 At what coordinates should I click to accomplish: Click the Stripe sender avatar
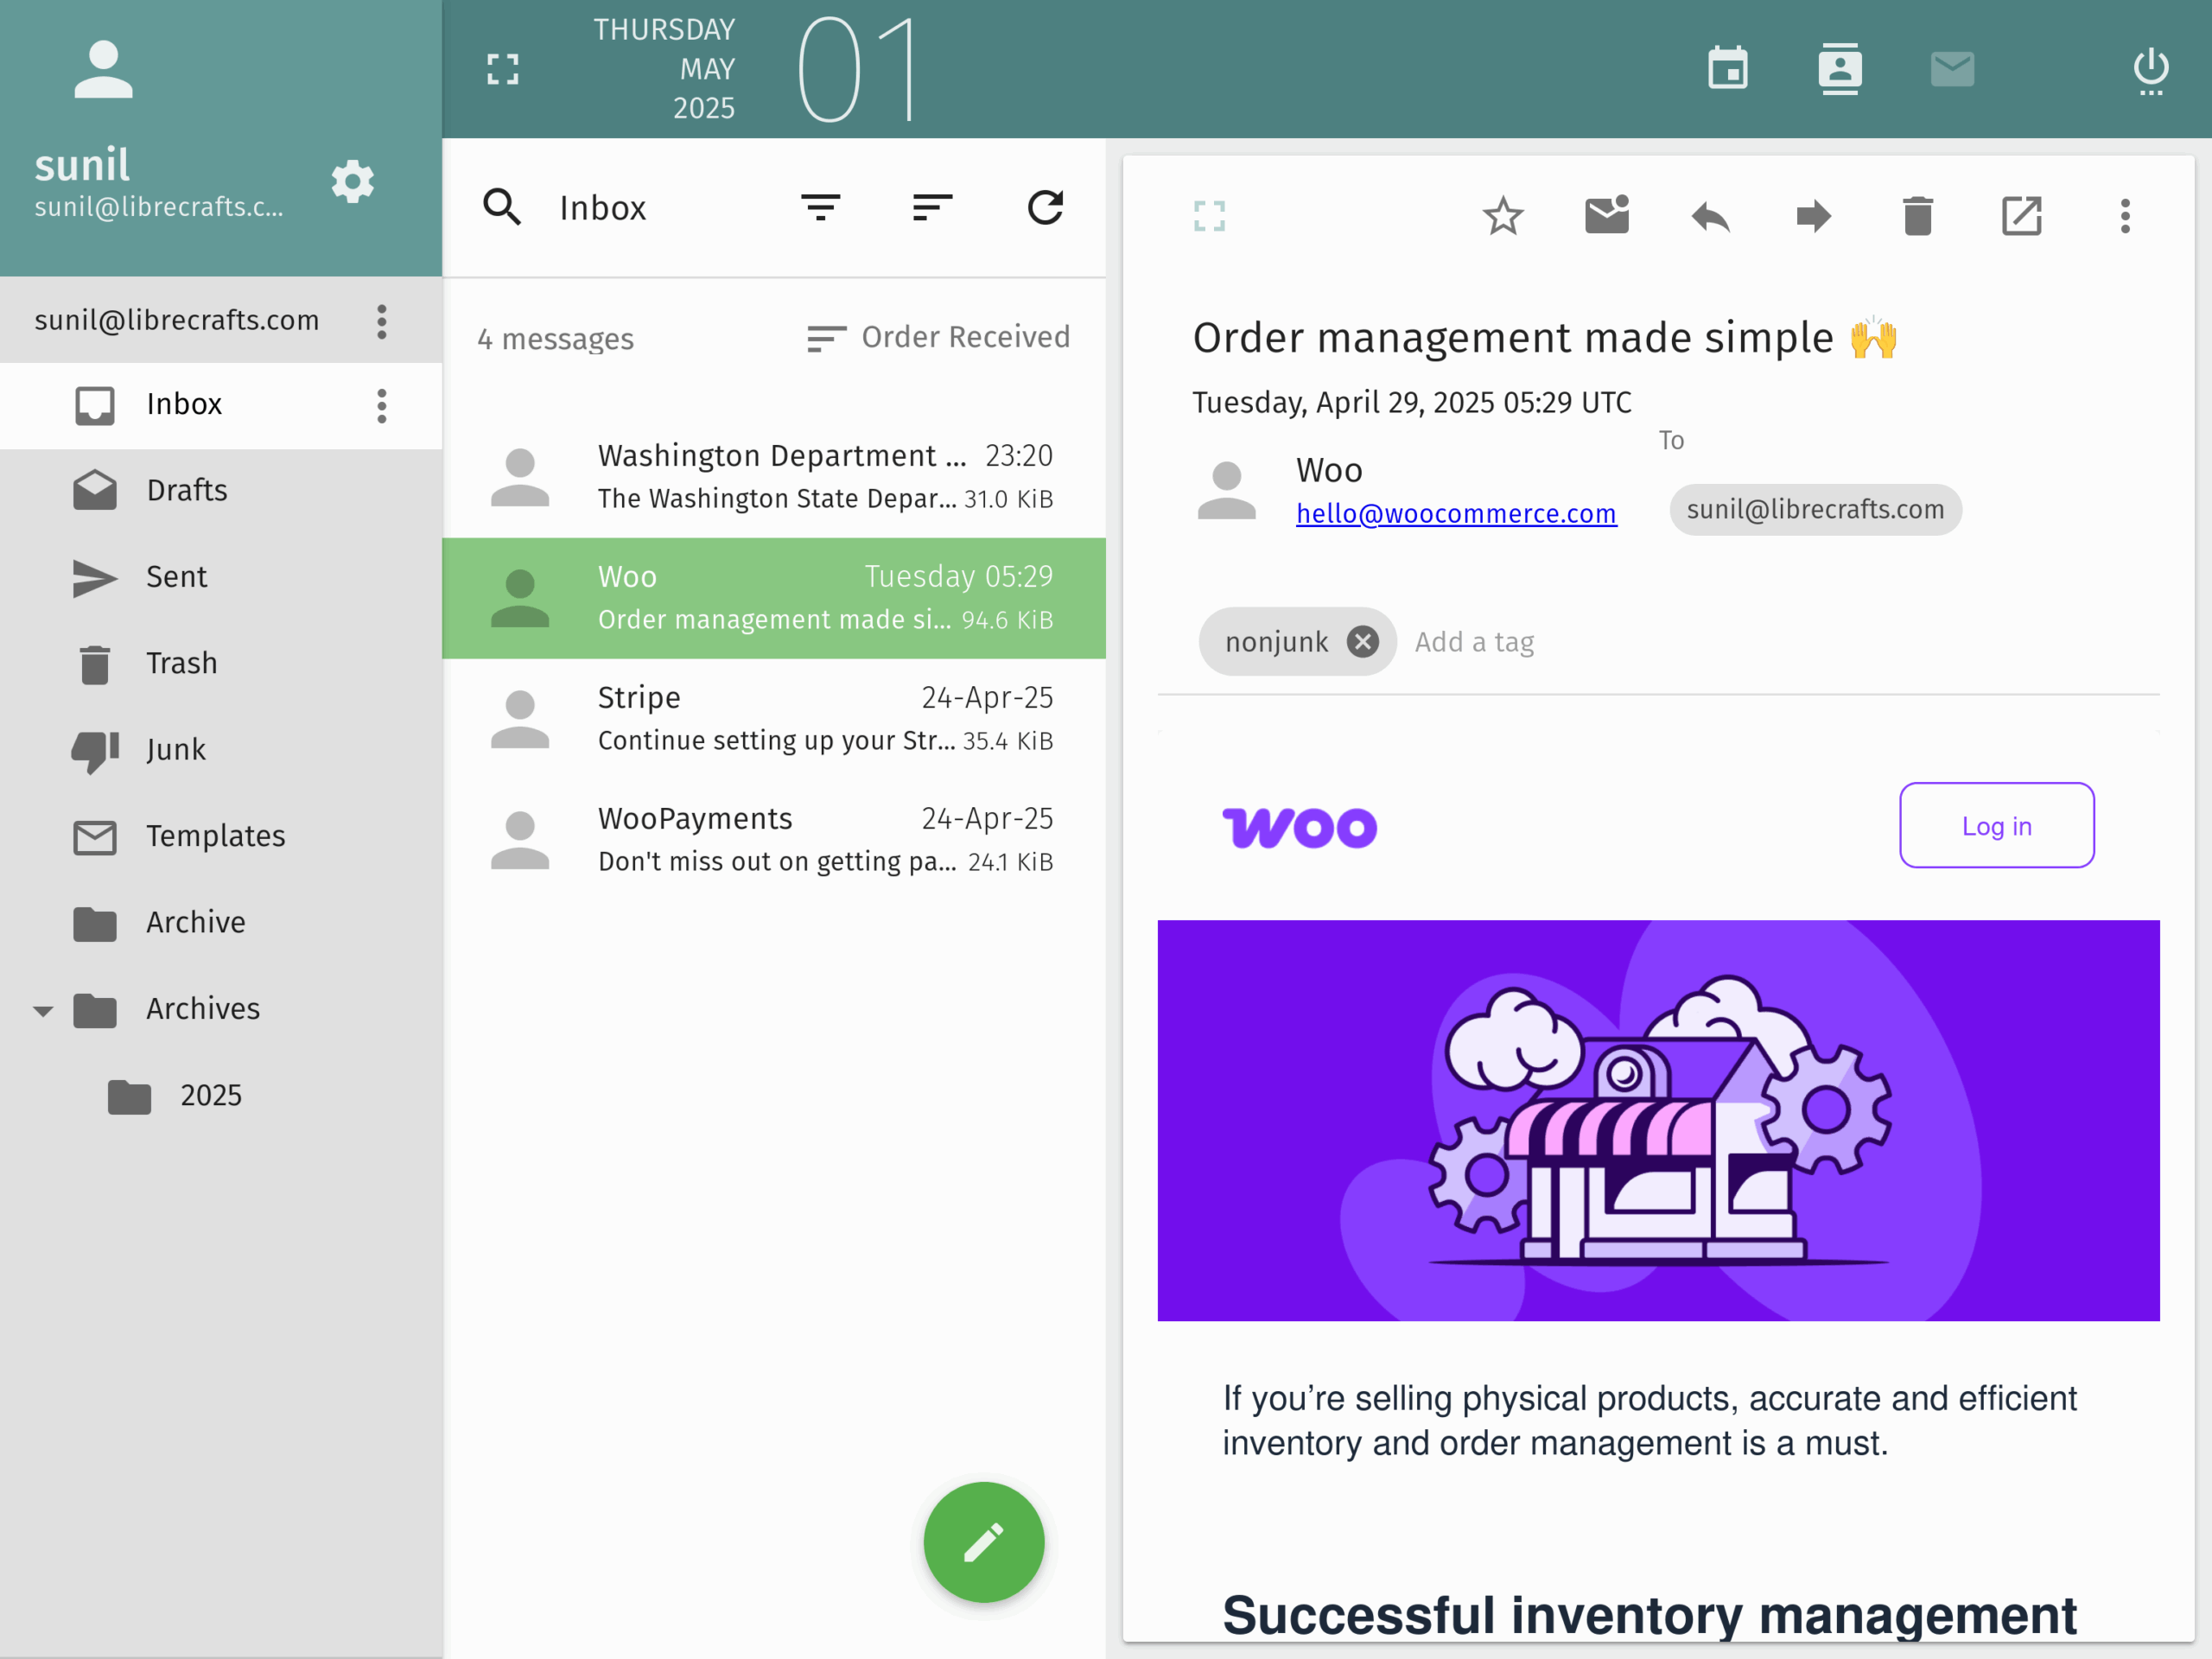point(520,719)
